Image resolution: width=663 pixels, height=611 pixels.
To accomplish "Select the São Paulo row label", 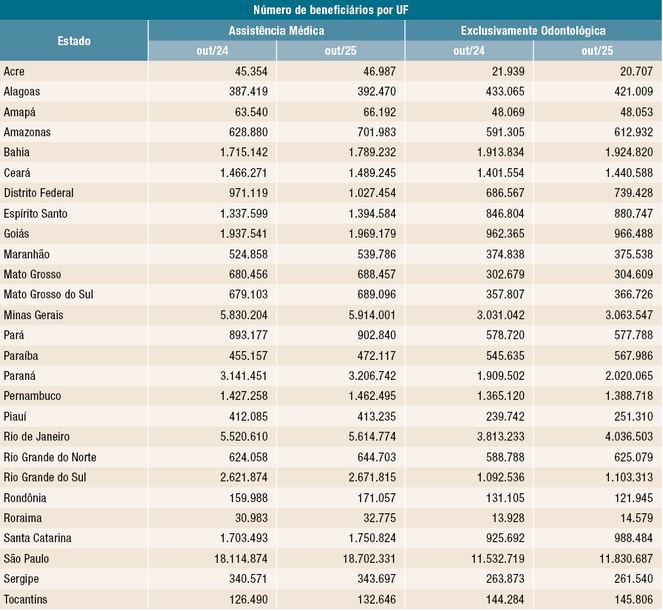I will (28, 558).
